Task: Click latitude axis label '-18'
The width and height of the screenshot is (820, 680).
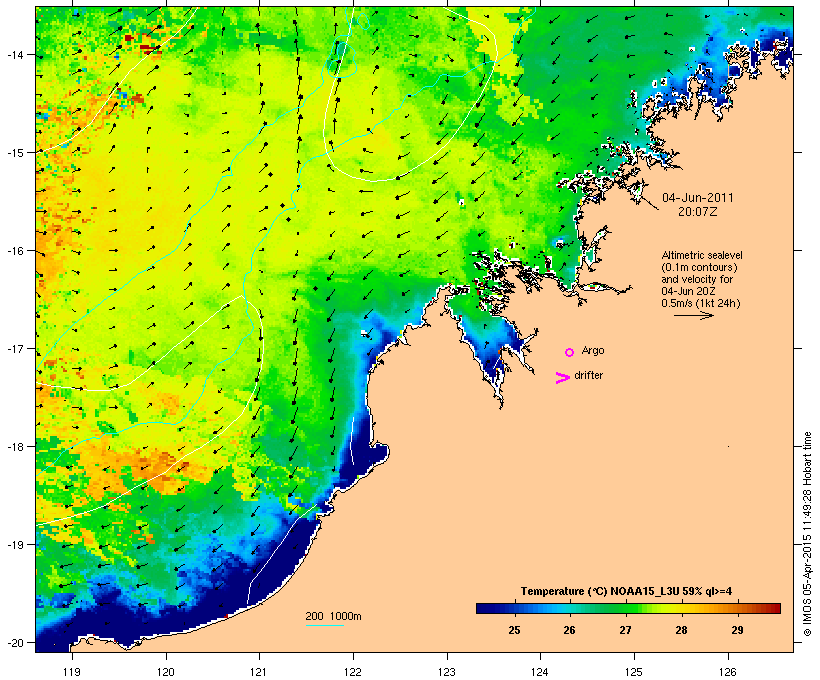Action: pyautogui.click(x=14, y=447)
